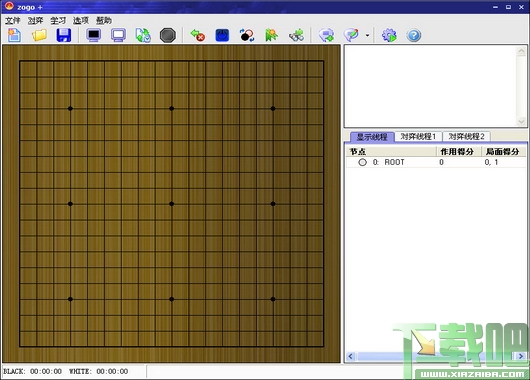Click the 作用得分 column header
The height and width of the screenshot is (380, 530).
point(457,152)
